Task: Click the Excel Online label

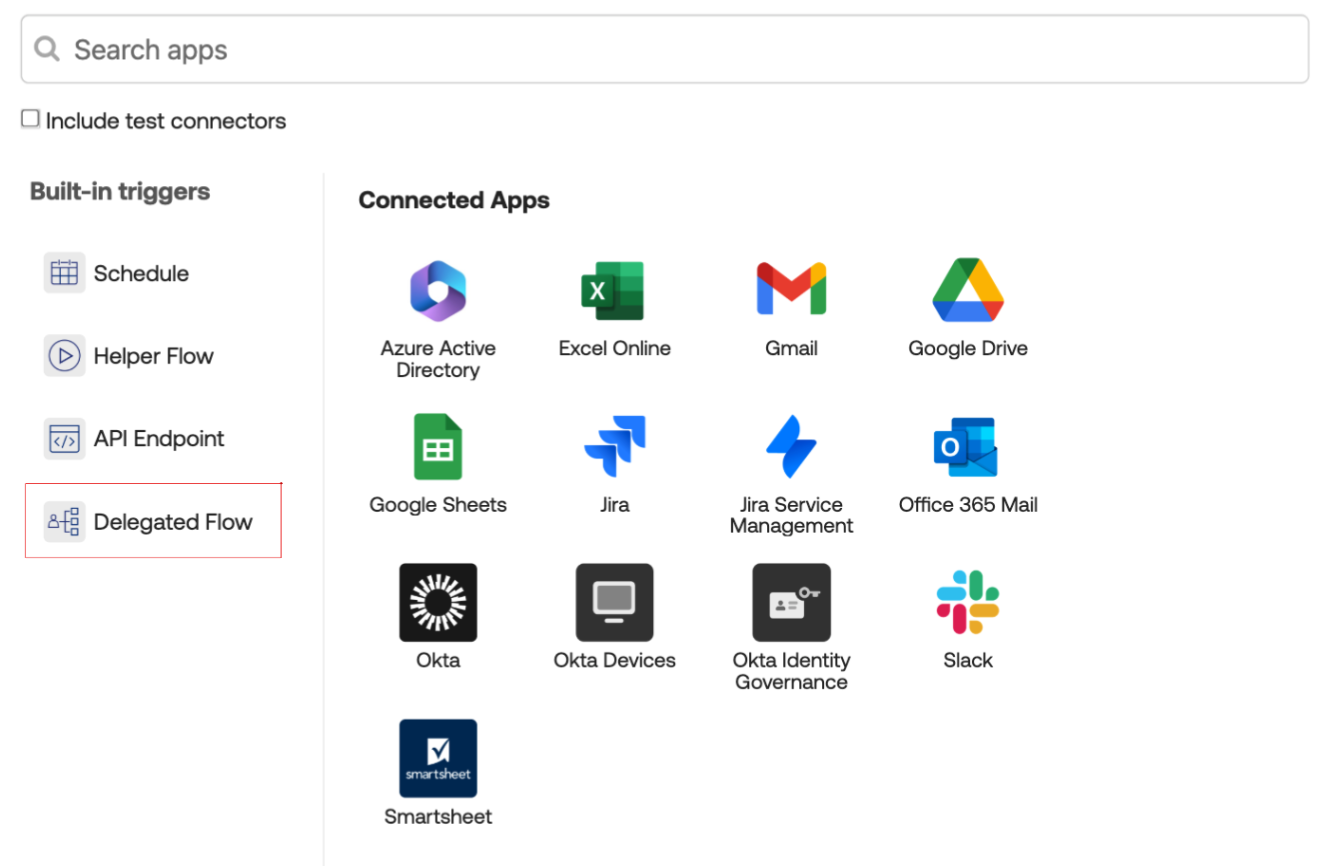Action: (615, 348)
